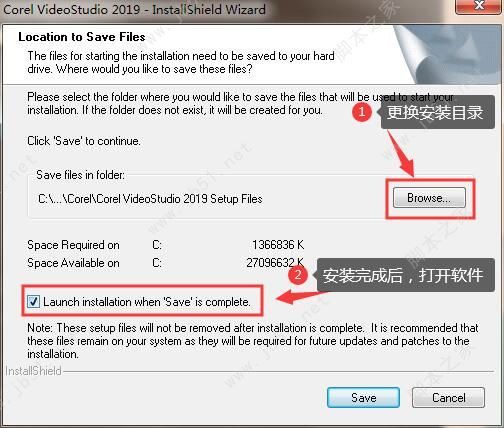Click the red circle numbered 2
This screenshot has width=504, height=428.
[298, 275]
